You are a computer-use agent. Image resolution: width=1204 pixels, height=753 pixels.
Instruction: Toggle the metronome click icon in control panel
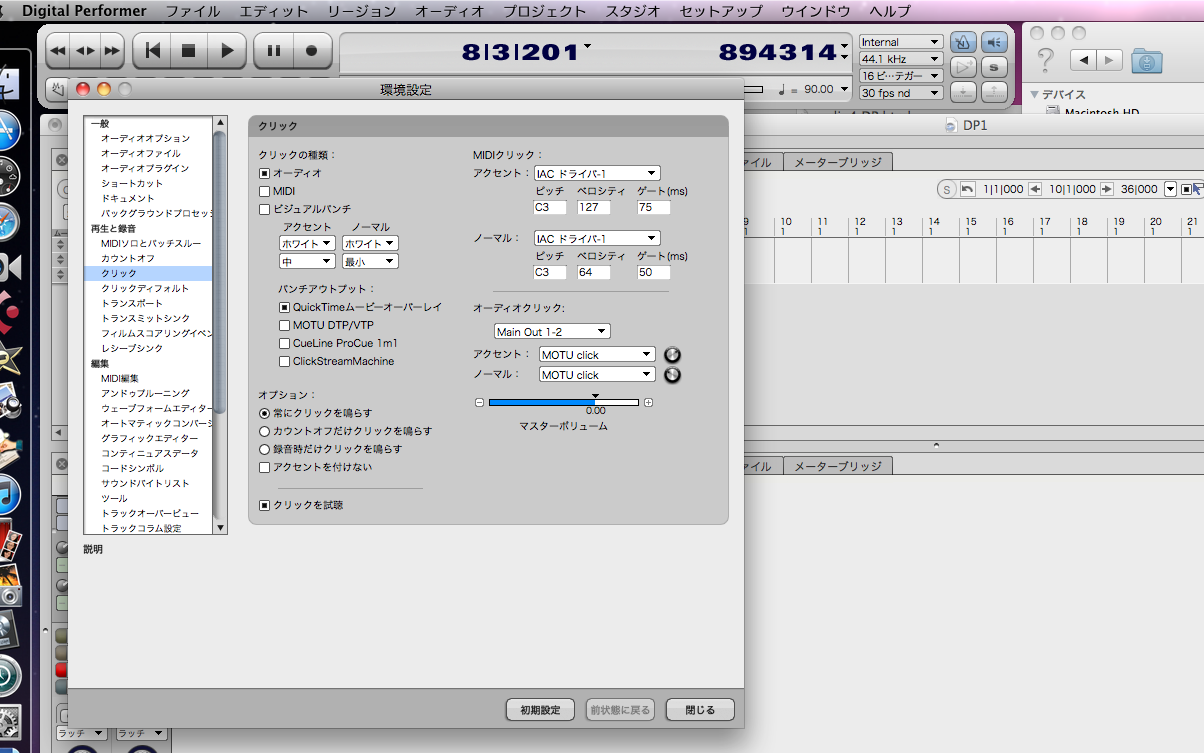point(962,42)
